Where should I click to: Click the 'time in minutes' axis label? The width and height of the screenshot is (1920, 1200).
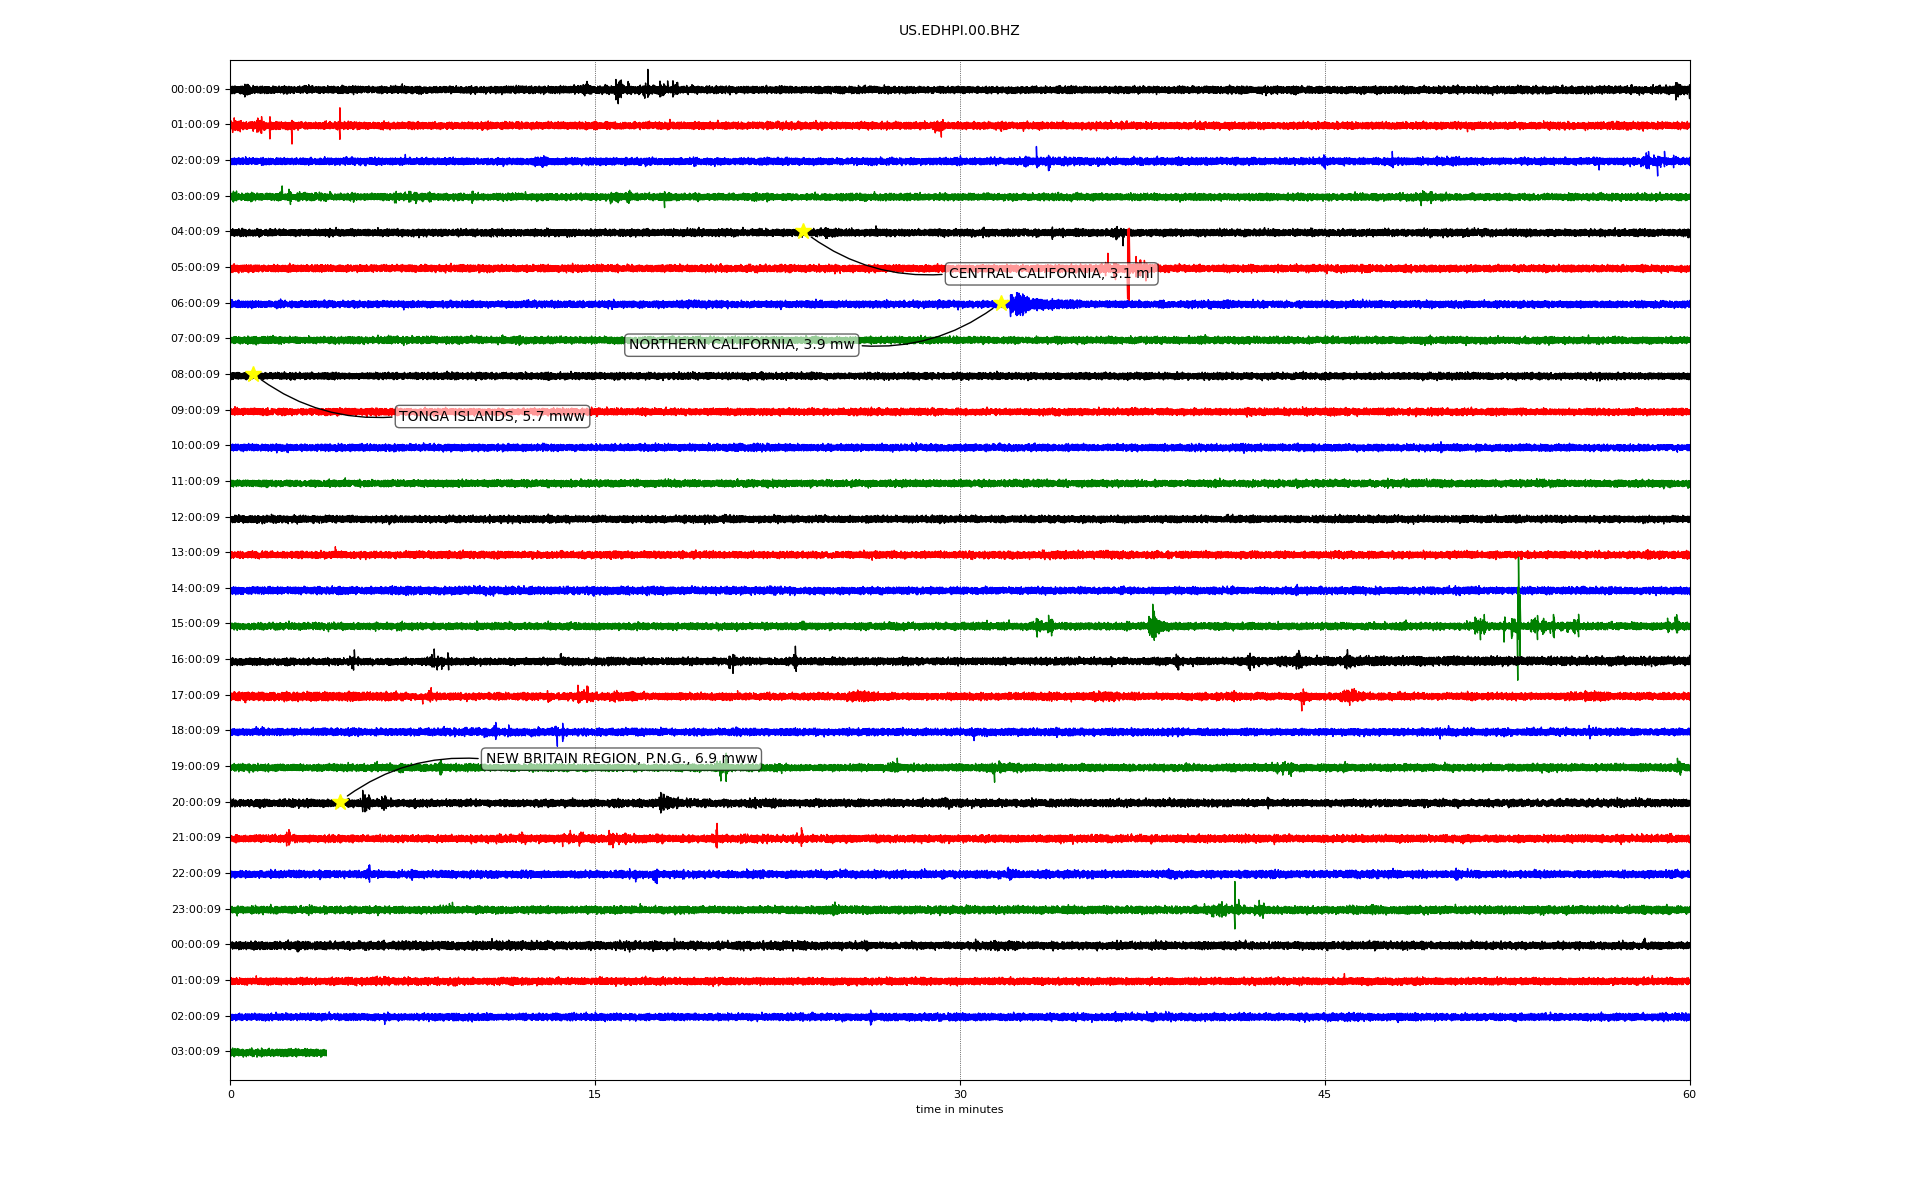(x=959, y=1110)
